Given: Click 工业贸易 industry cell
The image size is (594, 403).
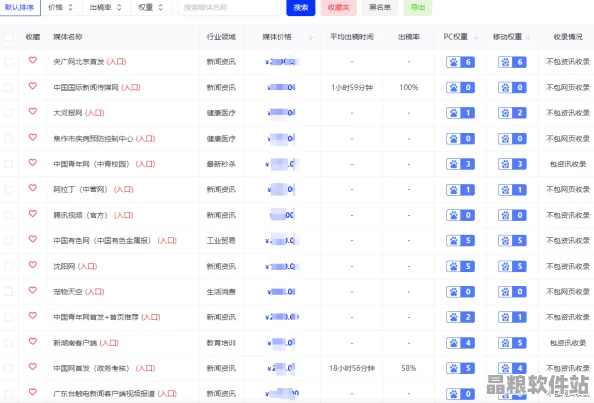Looking at the screenshot, I should (221, 241).
